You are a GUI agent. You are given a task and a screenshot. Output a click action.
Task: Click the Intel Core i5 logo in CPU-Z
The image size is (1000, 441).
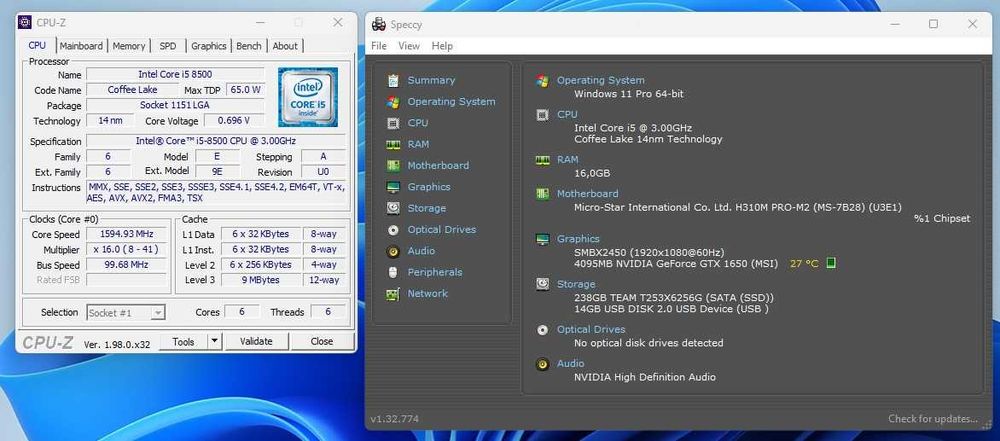coord(308,97)
